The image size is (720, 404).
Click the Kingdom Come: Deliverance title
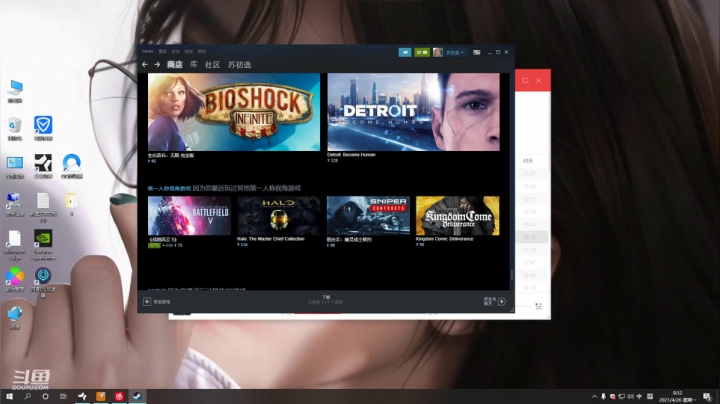point(444,239)
